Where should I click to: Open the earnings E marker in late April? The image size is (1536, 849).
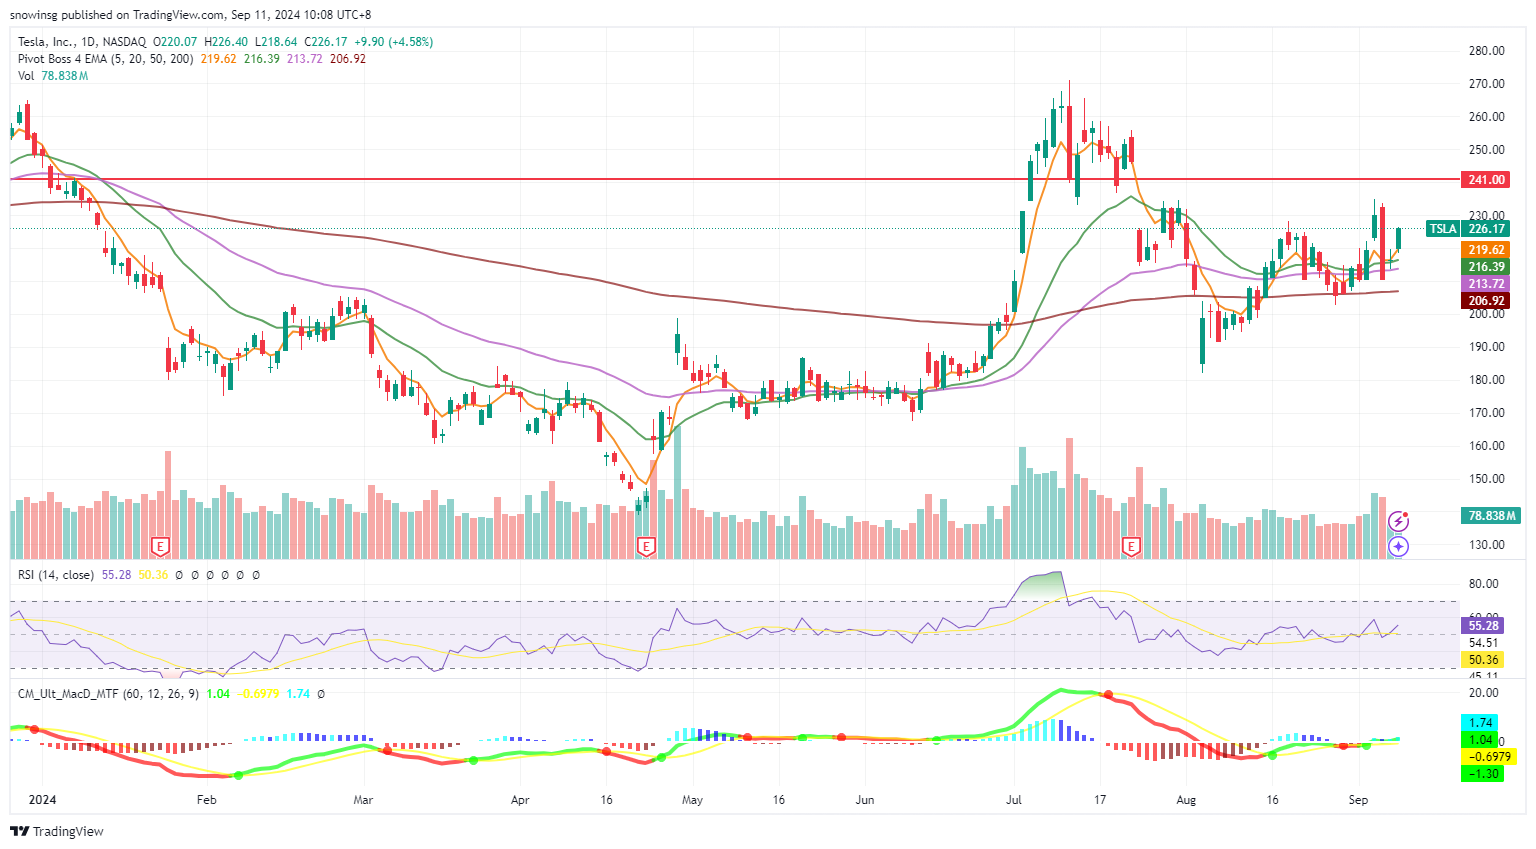(646, 546)
